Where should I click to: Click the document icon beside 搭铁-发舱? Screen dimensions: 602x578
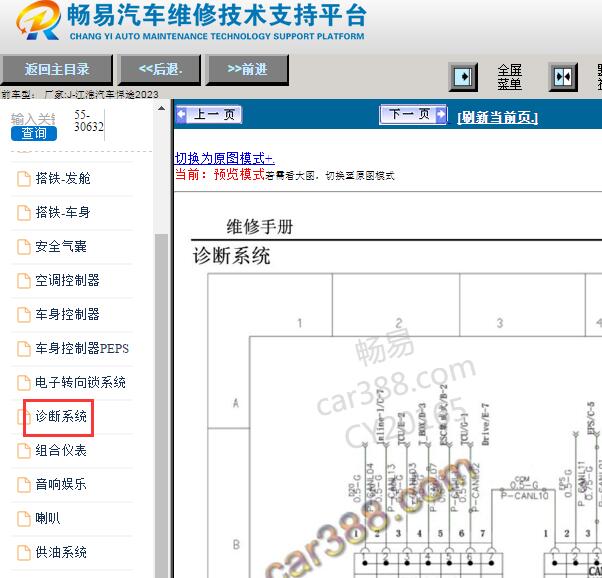click(24, 179)
